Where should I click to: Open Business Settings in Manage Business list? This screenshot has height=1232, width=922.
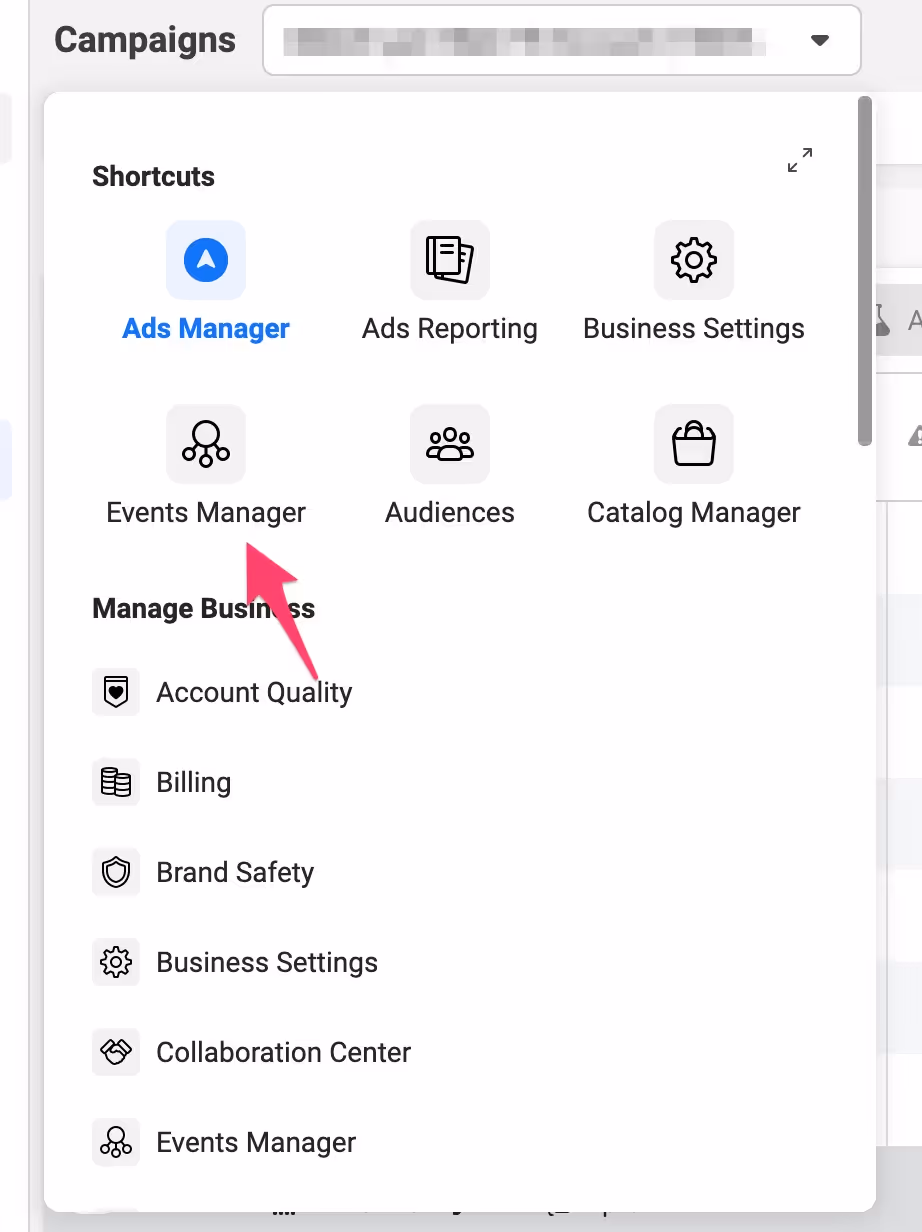pos(267,962)
